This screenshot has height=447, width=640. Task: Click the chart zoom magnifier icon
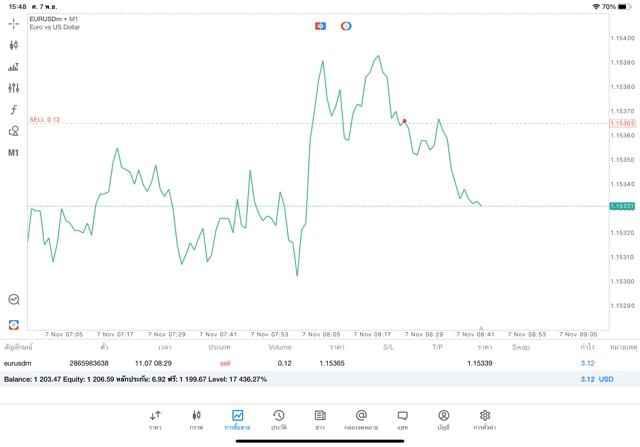point(13,299)
